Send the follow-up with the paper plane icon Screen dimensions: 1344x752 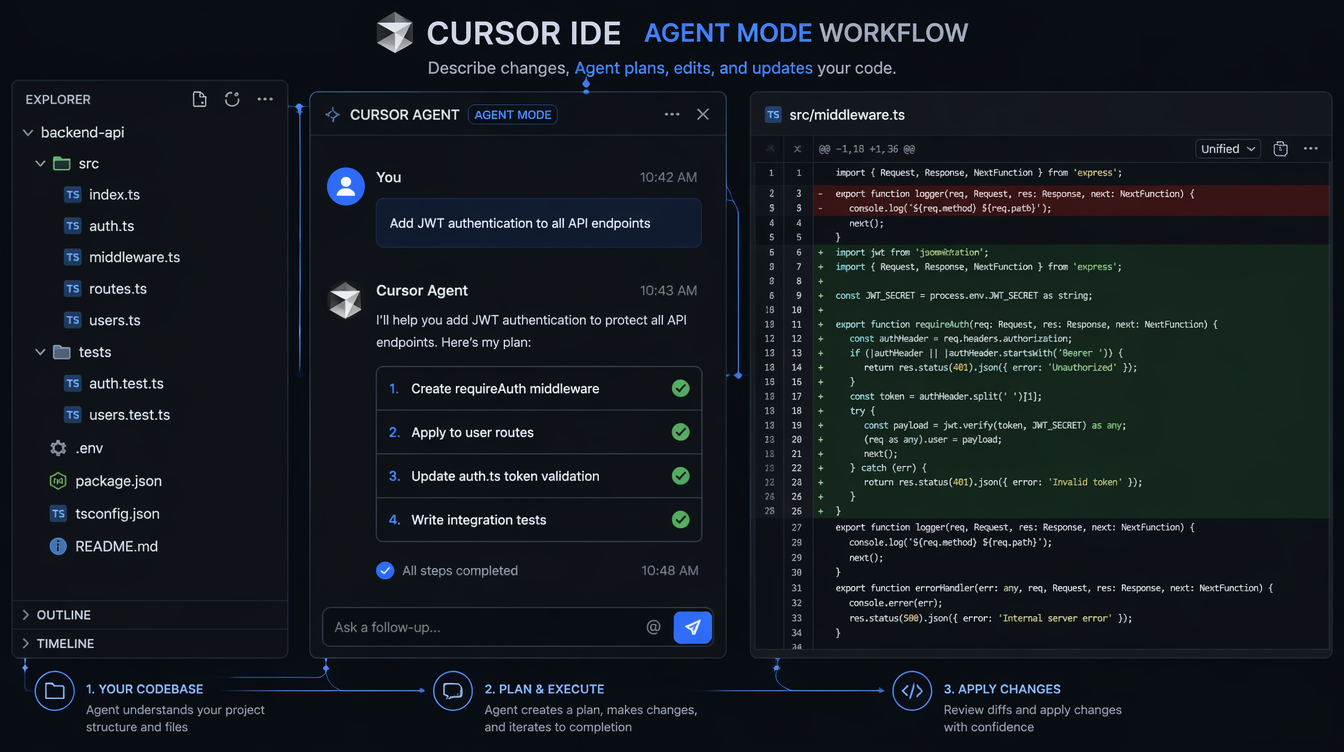pos(692,626)
